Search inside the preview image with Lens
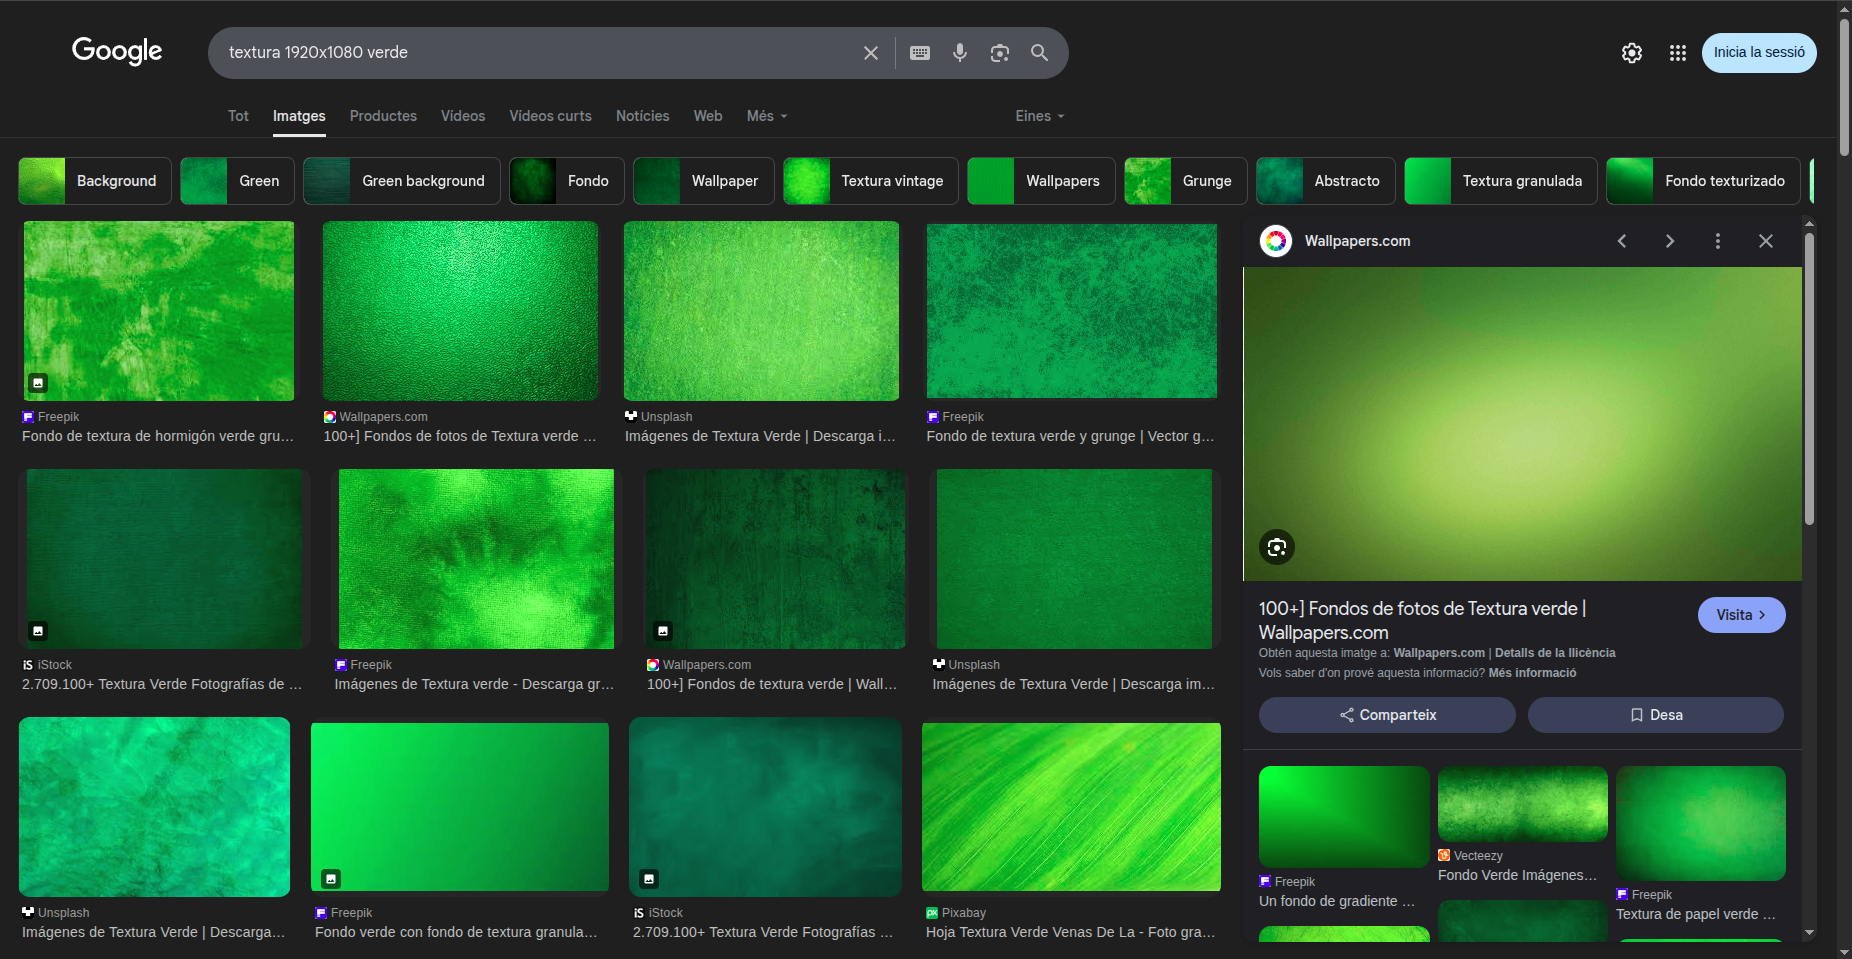 1276,547
